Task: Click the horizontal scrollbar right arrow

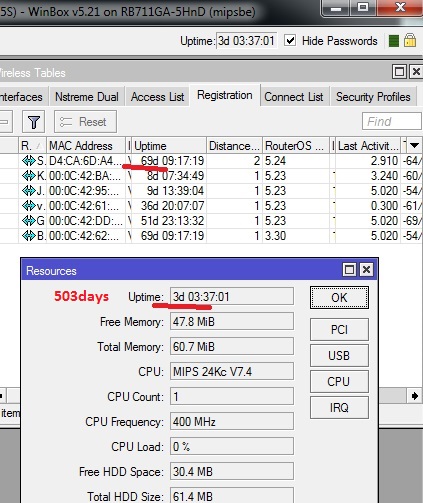Action: [x=415, y=396]
